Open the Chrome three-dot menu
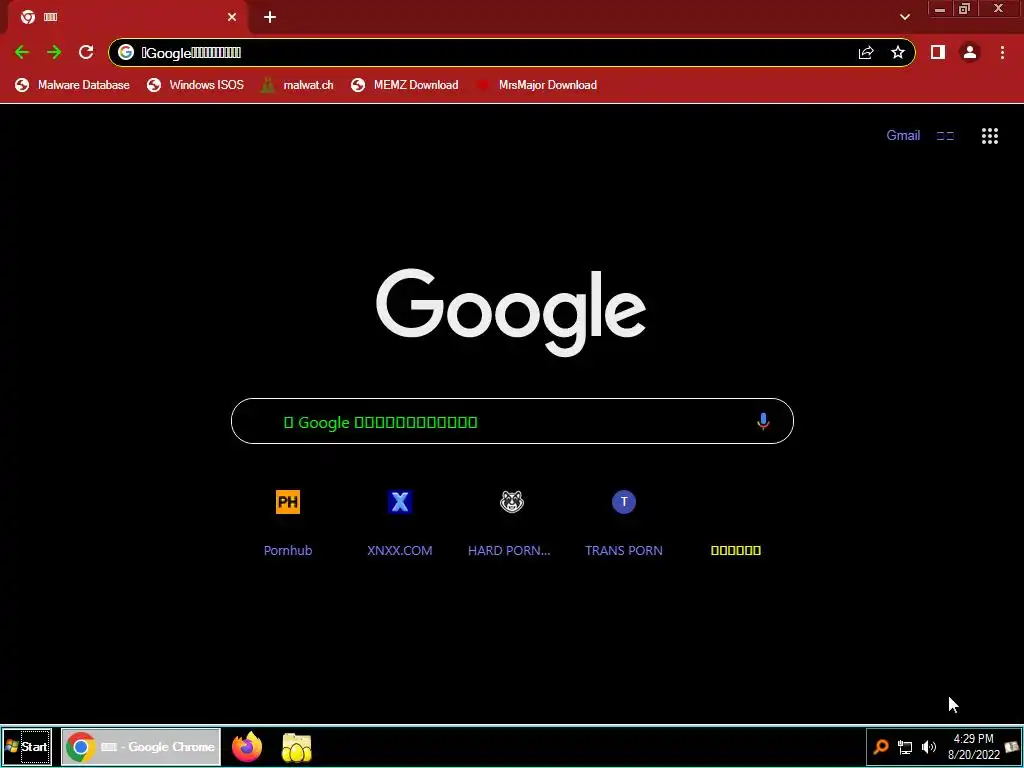Screen dimensions: 1024x768 1002,52
